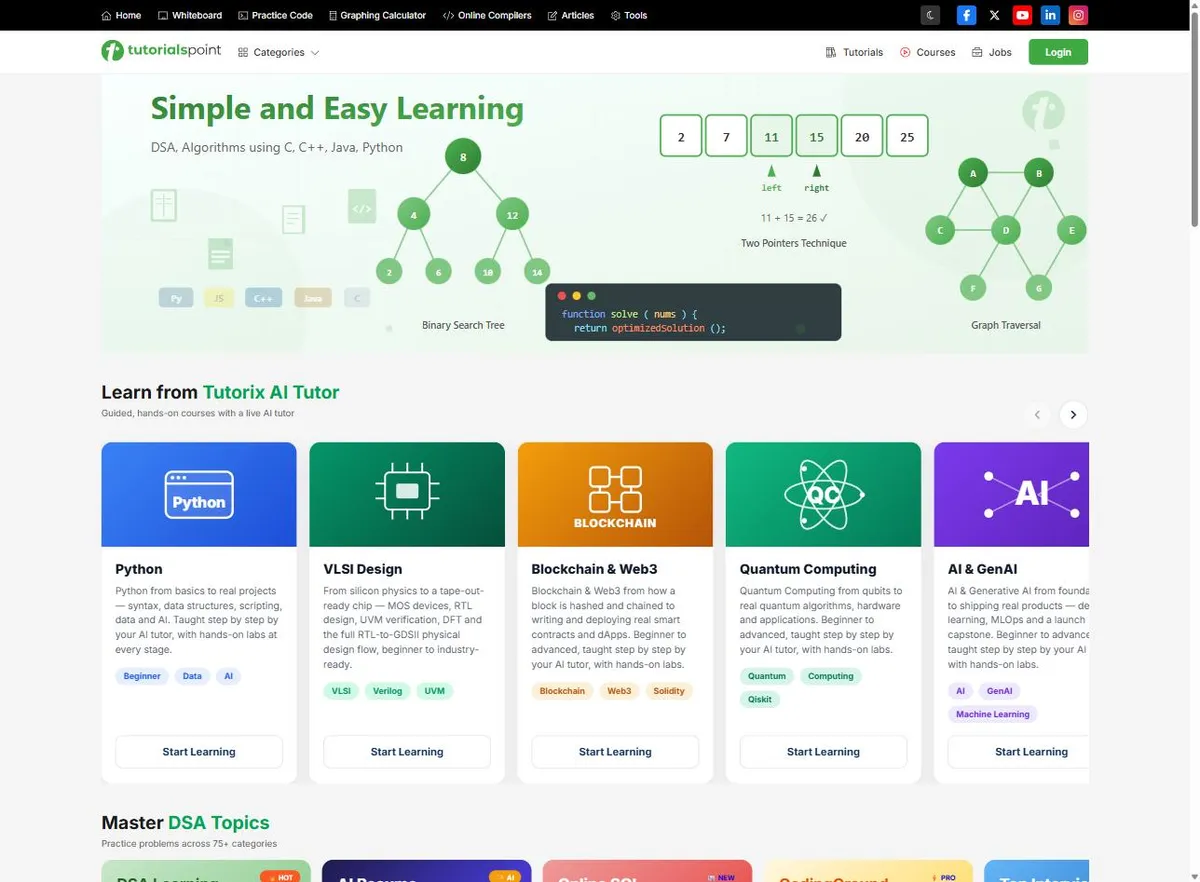This screenshot has height=882, width=1200.
Task: Click the Beginner tag on Python card
Action: point(142,676)
